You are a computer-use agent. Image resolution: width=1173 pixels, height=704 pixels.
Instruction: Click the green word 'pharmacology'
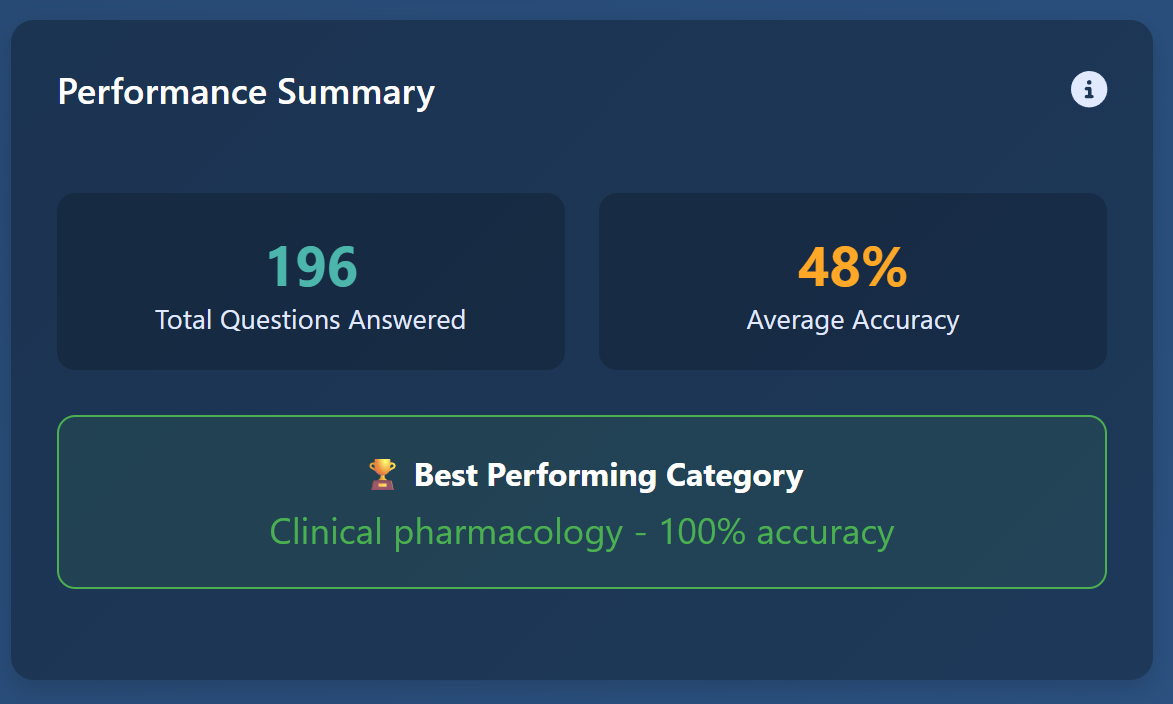(x=508, y=532)
